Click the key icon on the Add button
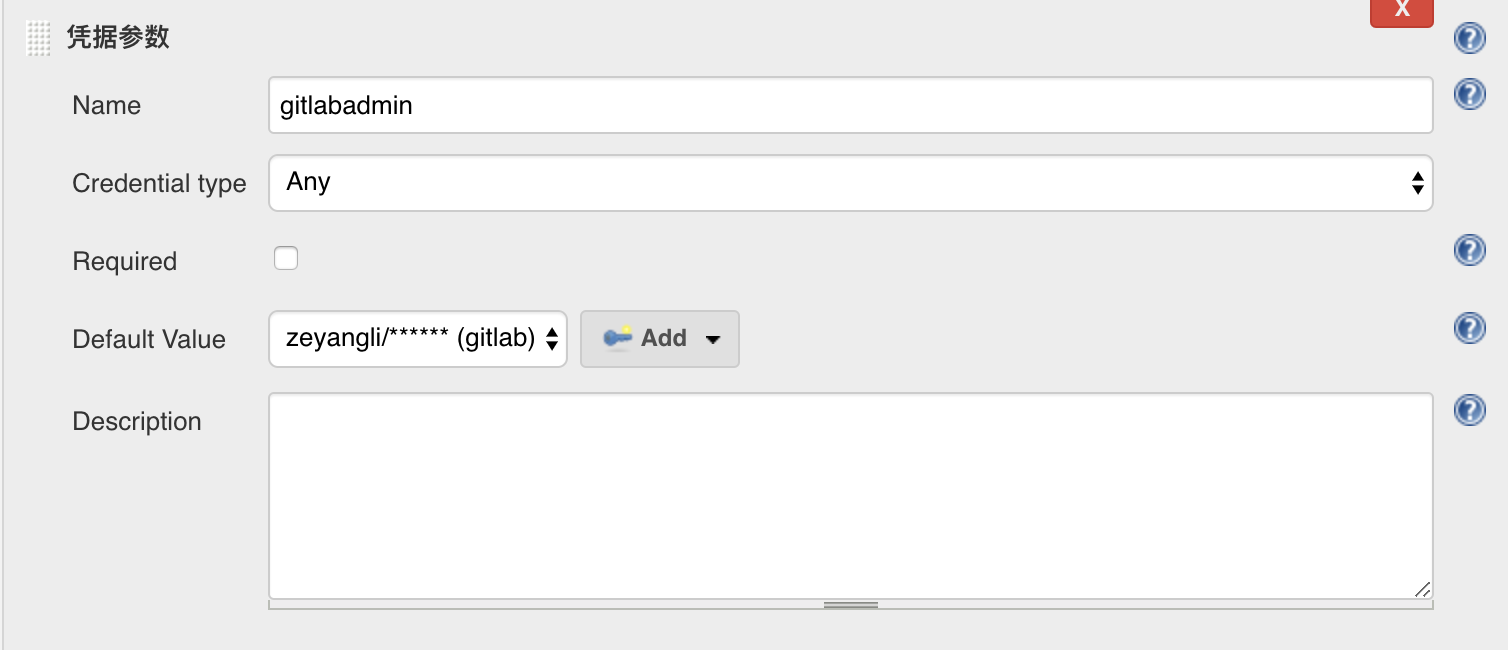The image size is (1508, 650). tap(618, 338)
